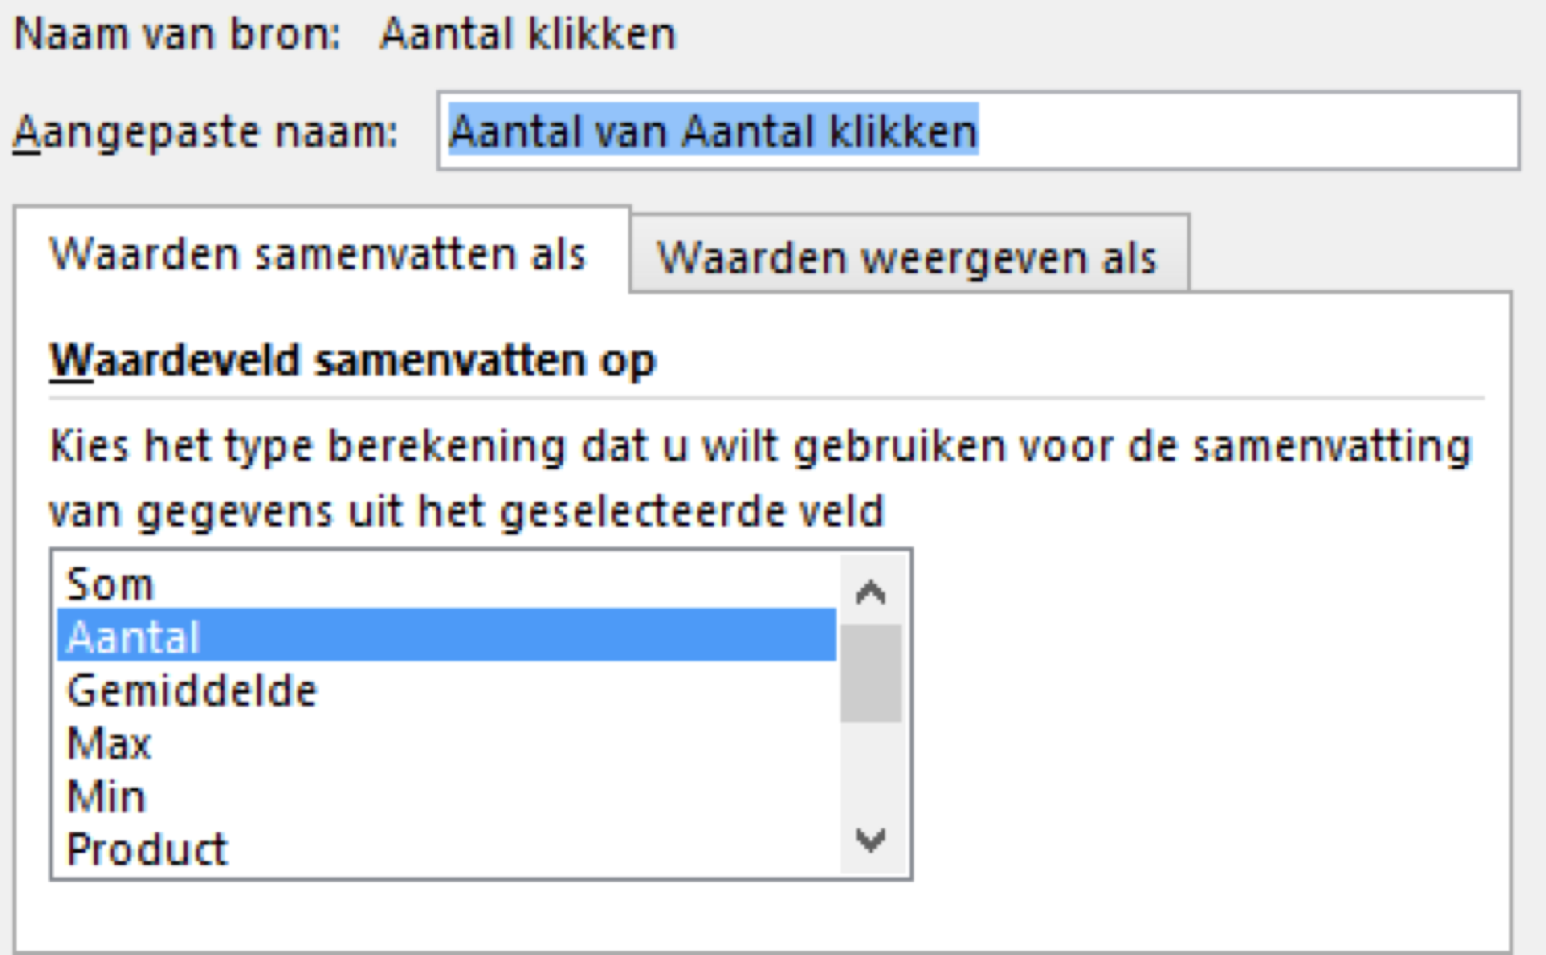Click the 'Kies het type berekening' description line
Image resolution: width=1546 pixels, height=955 pixels.
pyautogui.click(x=760, y=446)
